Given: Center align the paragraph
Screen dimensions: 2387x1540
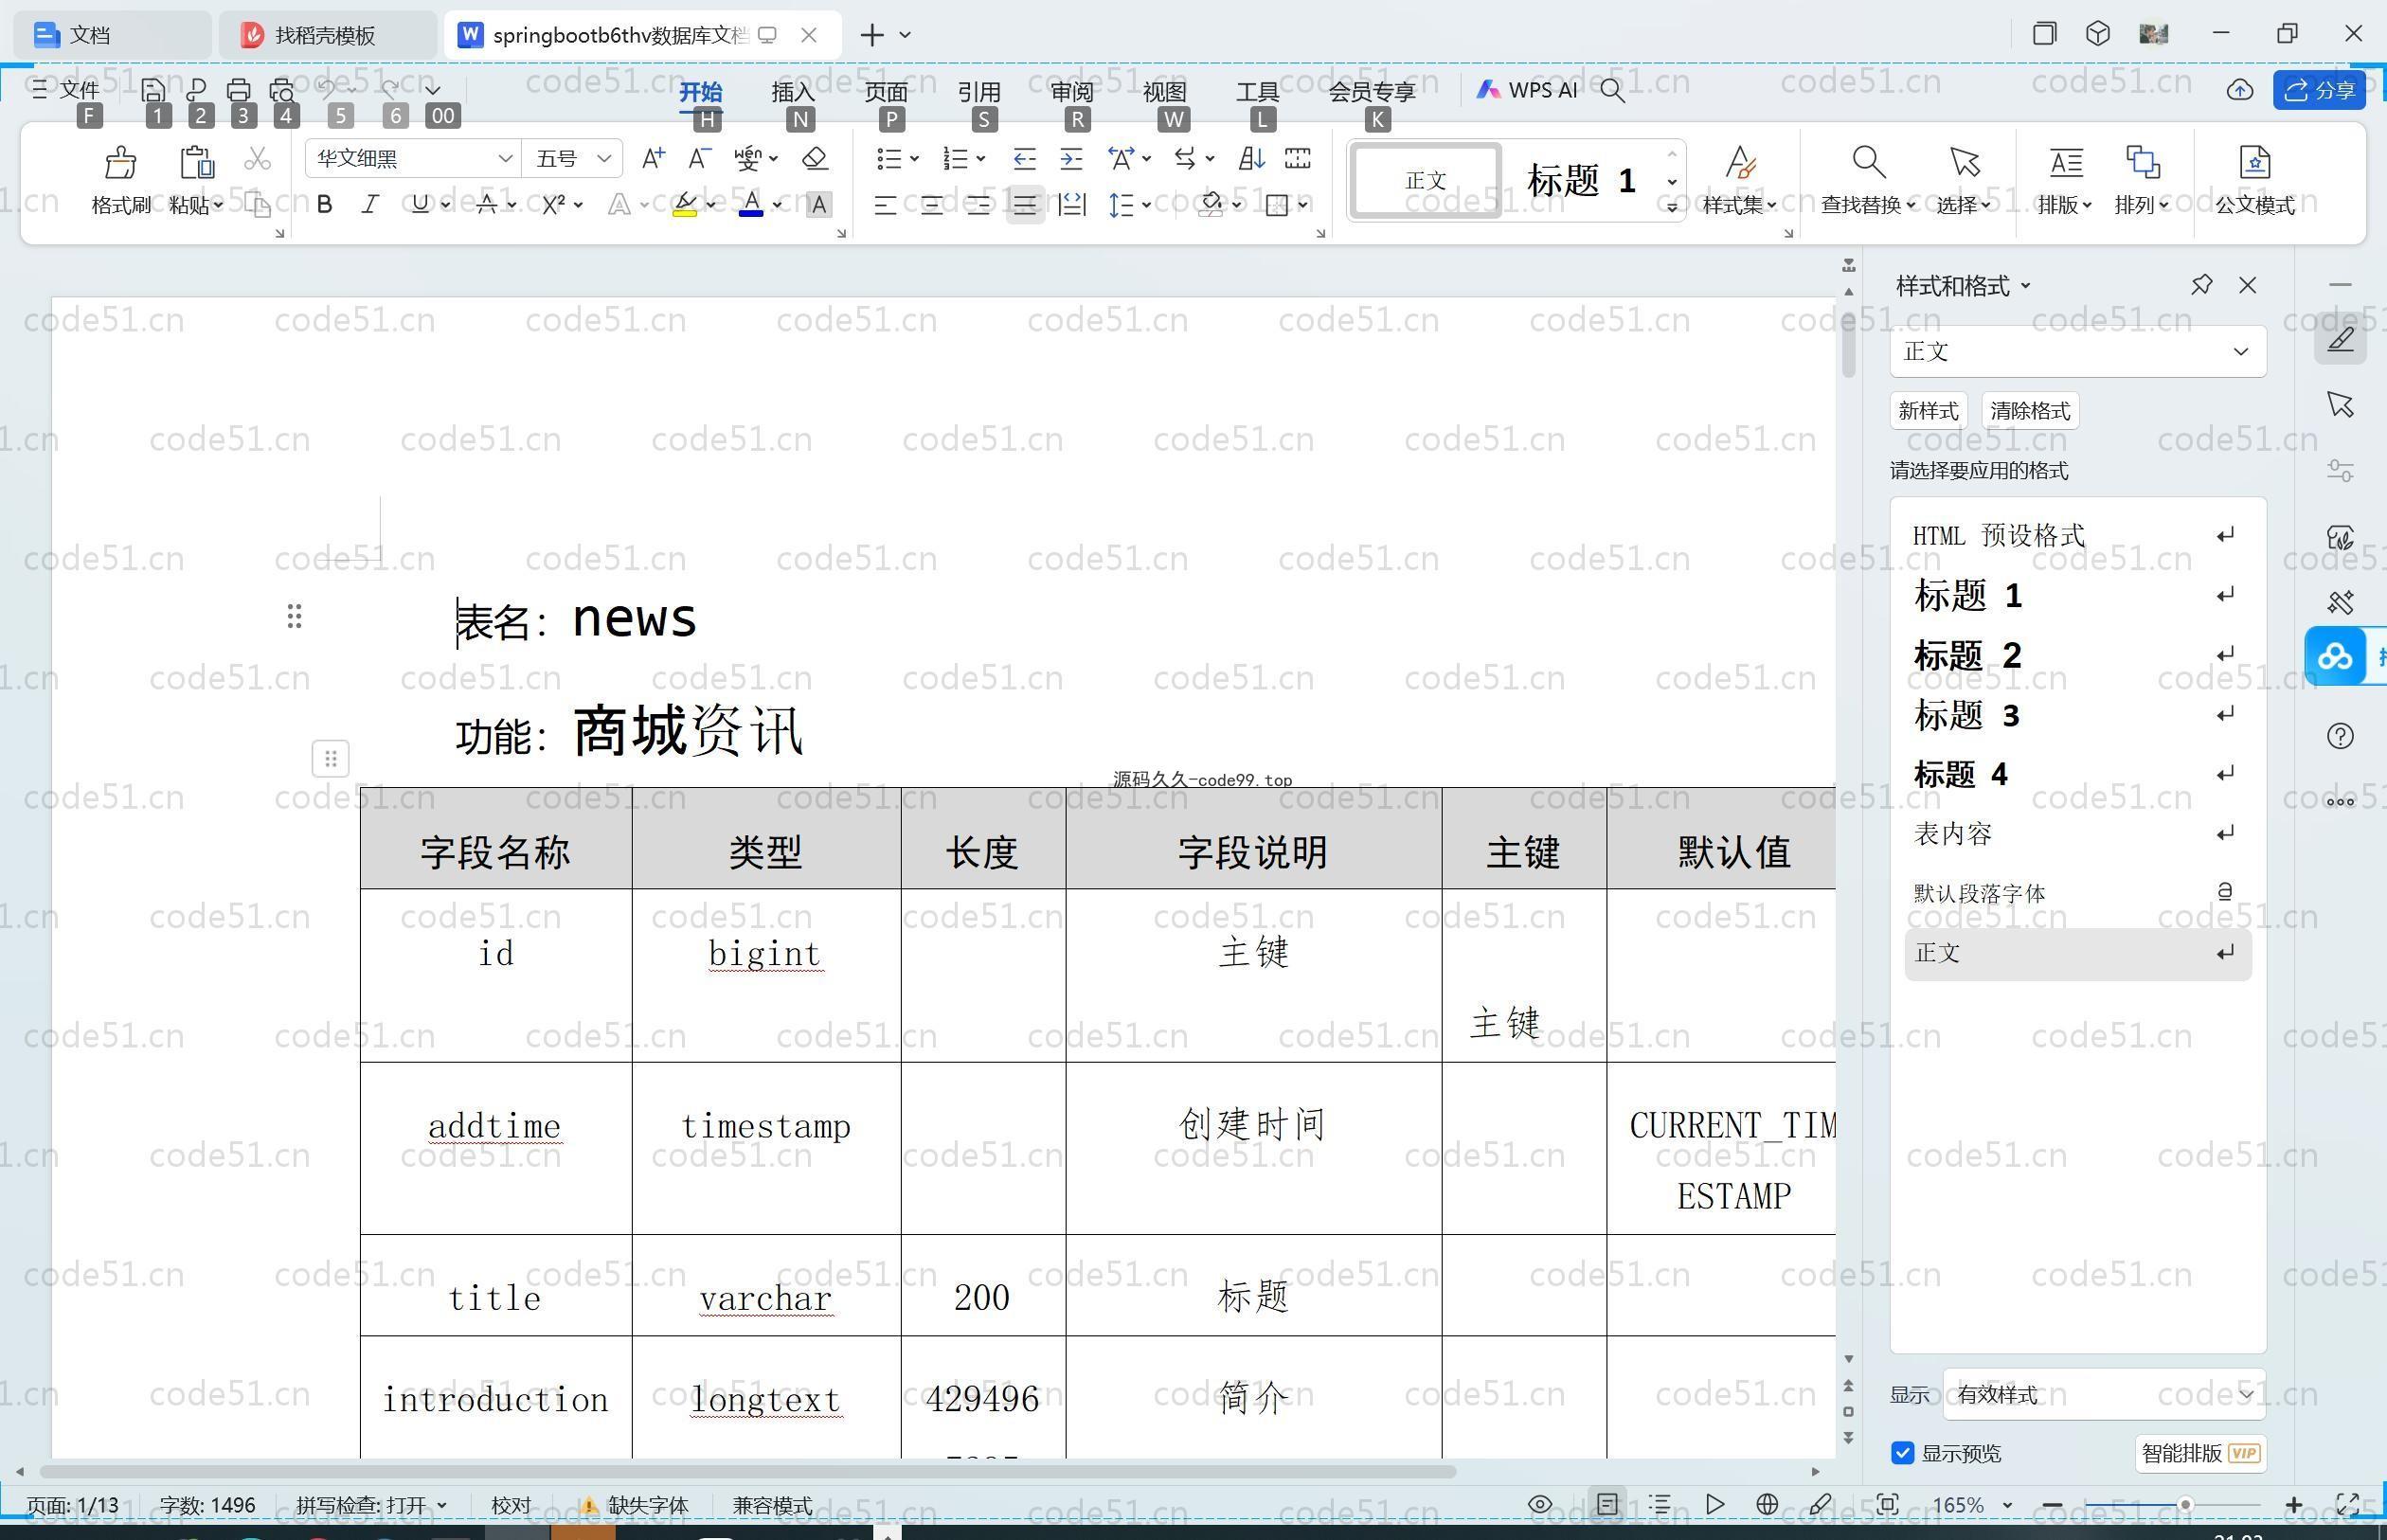Looking at the screenshot, I should (931, 205).
